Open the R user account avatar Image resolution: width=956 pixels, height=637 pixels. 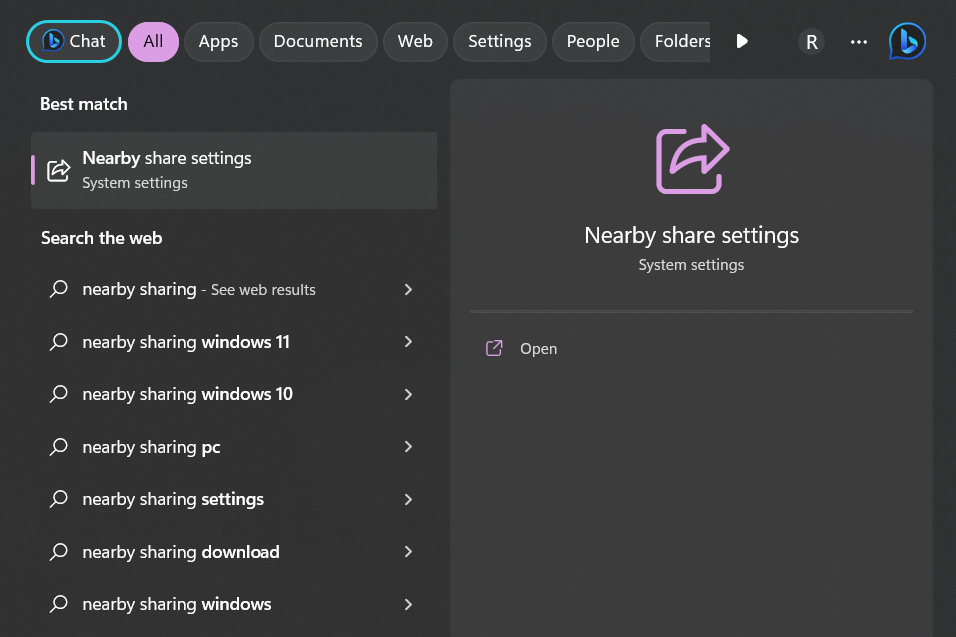click(x=812, y=42)
